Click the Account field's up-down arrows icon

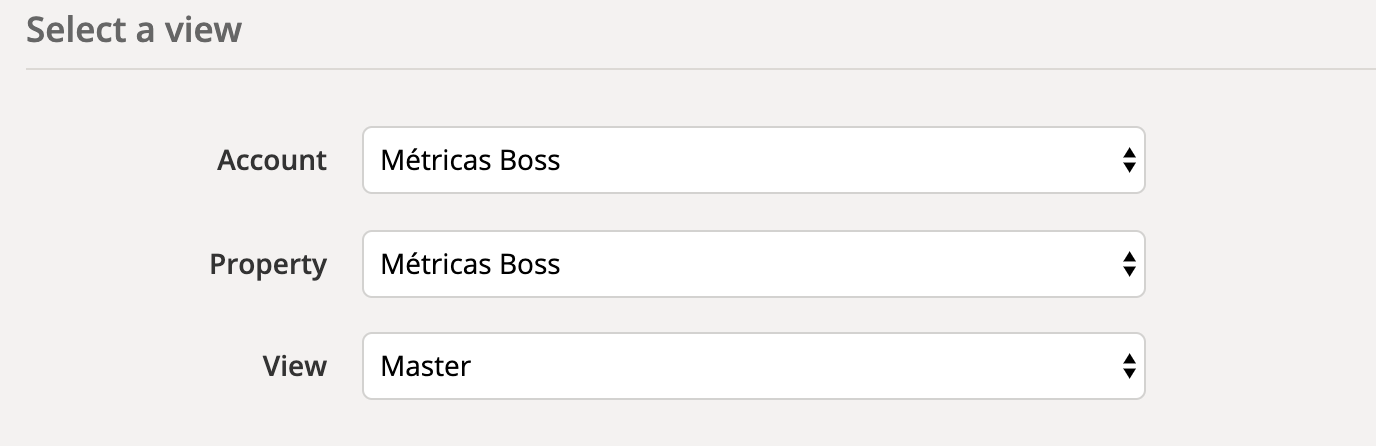[x=1128, y=160]
